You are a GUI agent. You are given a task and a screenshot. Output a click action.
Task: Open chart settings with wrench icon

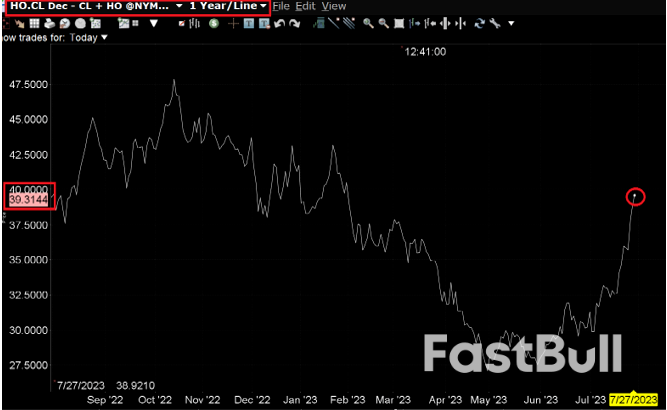coord(494,23)
